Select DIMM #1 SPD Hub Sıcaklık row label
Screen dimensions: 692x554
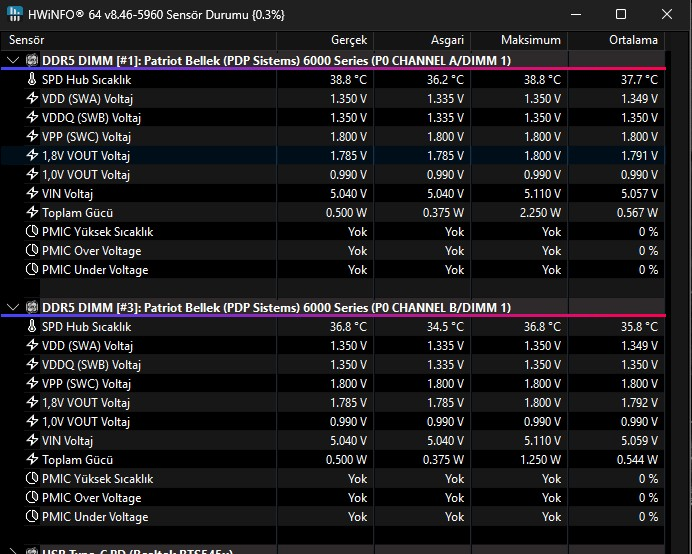tap(86, 80)
